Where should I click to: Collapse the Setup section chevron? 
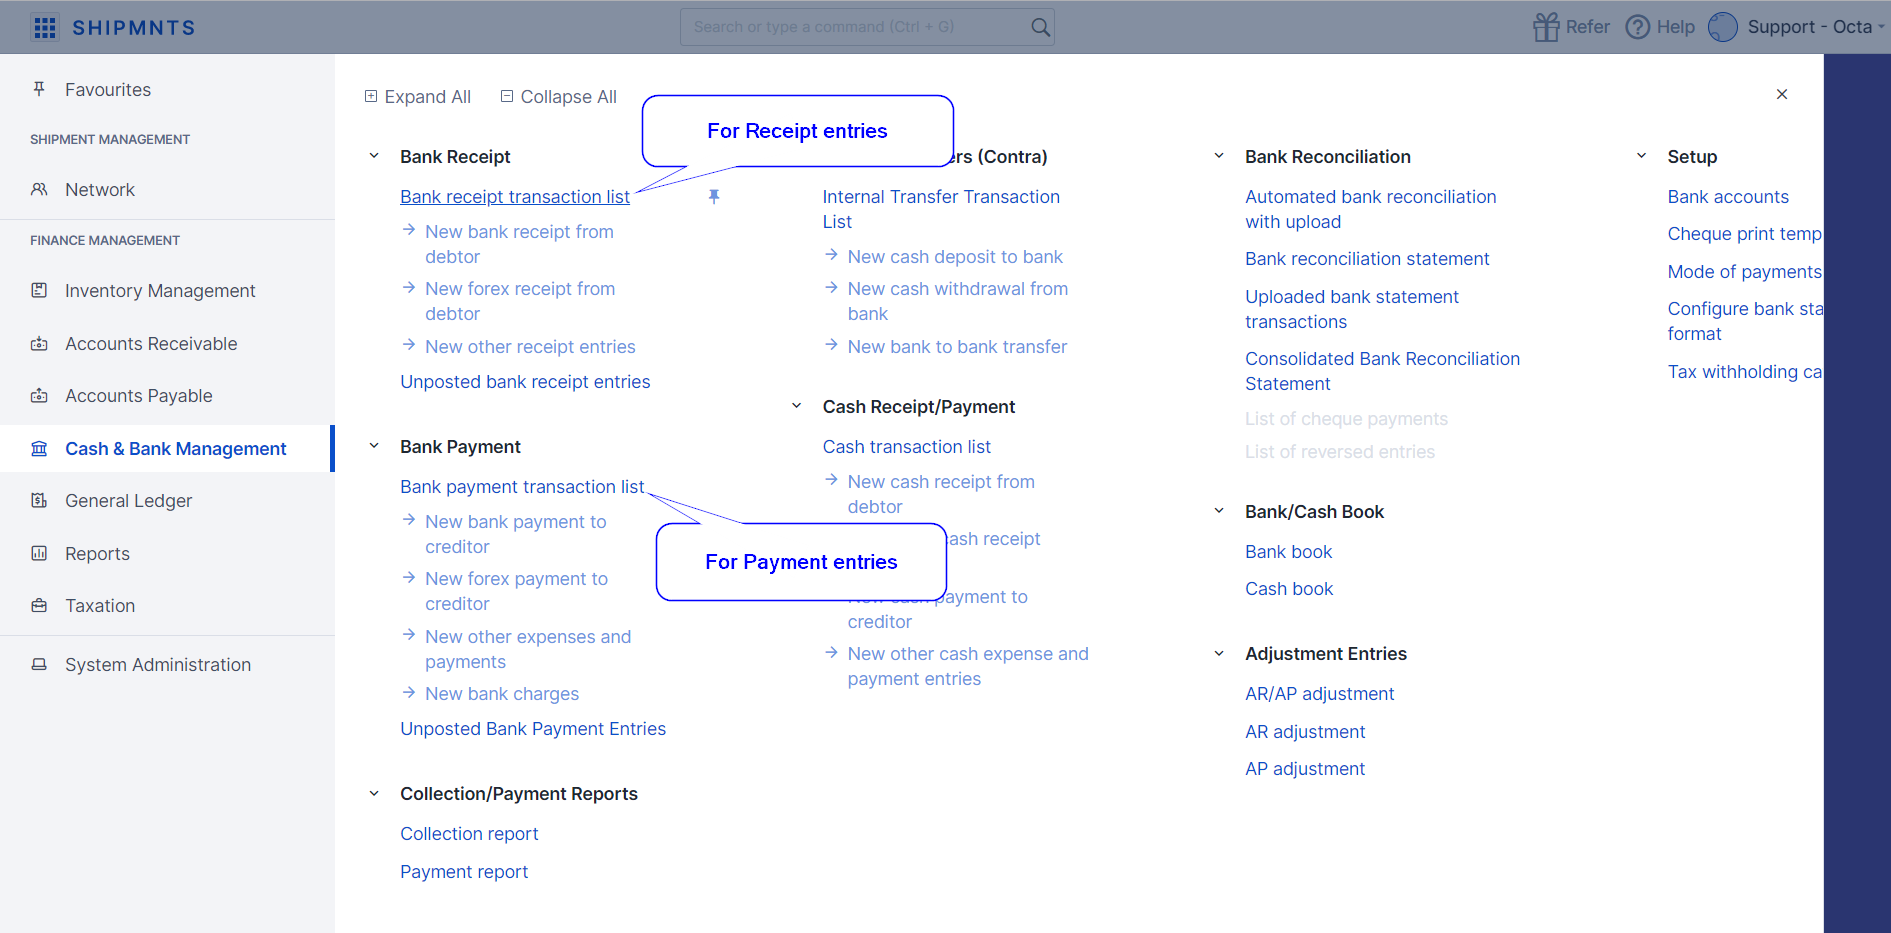point(1642,156)
